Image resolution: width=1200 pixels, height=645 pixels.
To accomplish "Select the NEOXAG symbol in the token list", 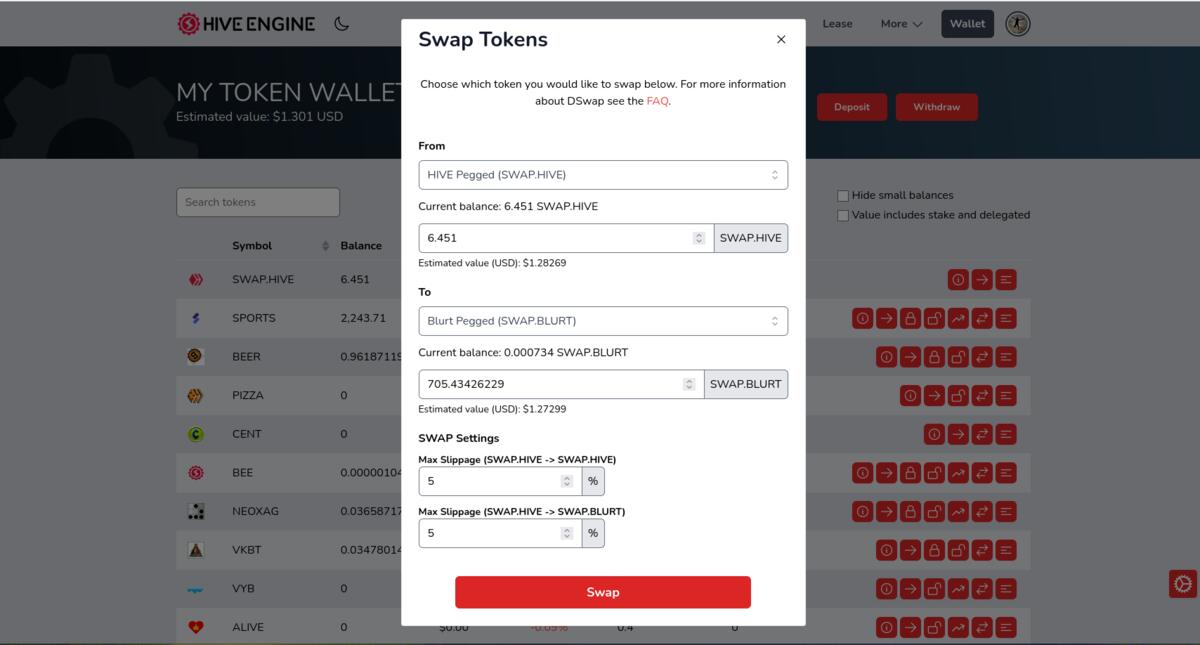I will tap(256, 511).
